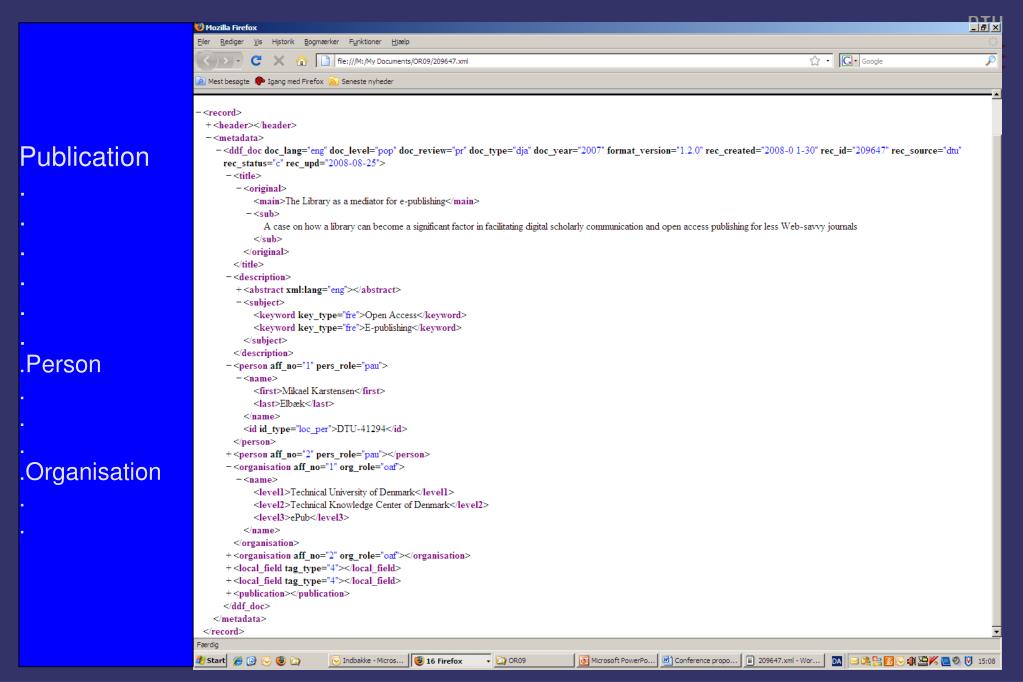
Task: Switch to the Conference propo... Word taskbar button
Action: click(x=700, y=660)
